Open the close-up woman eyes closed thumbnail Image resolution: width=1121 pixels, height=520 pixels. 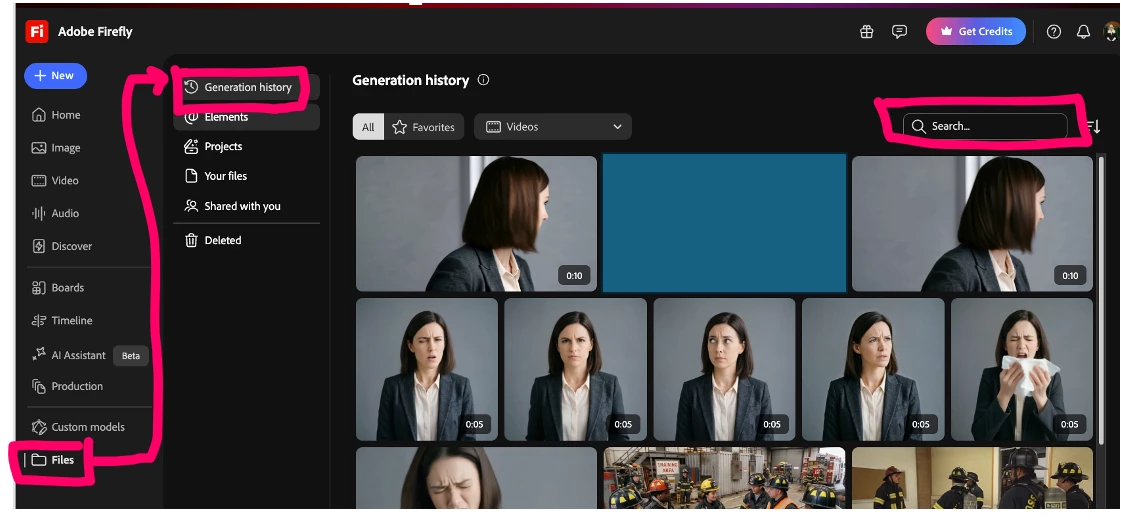[476, 479]
